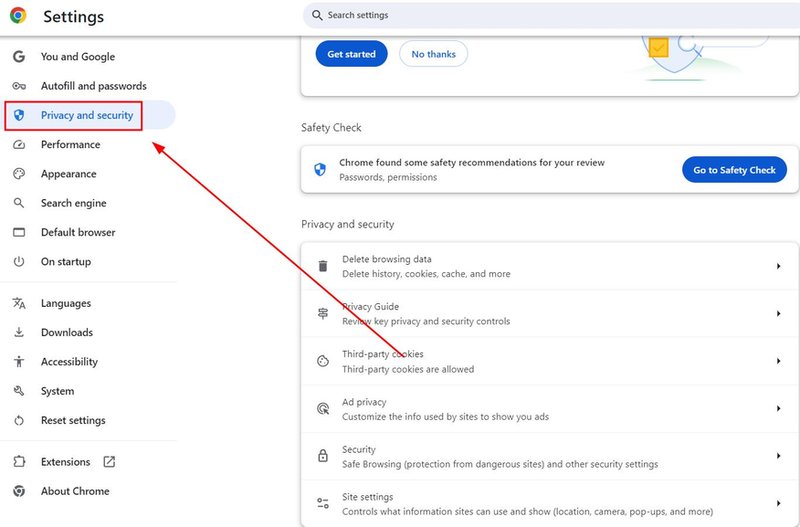Click the Get started button
Screen dimensions: 800x527
click(352, 54)
